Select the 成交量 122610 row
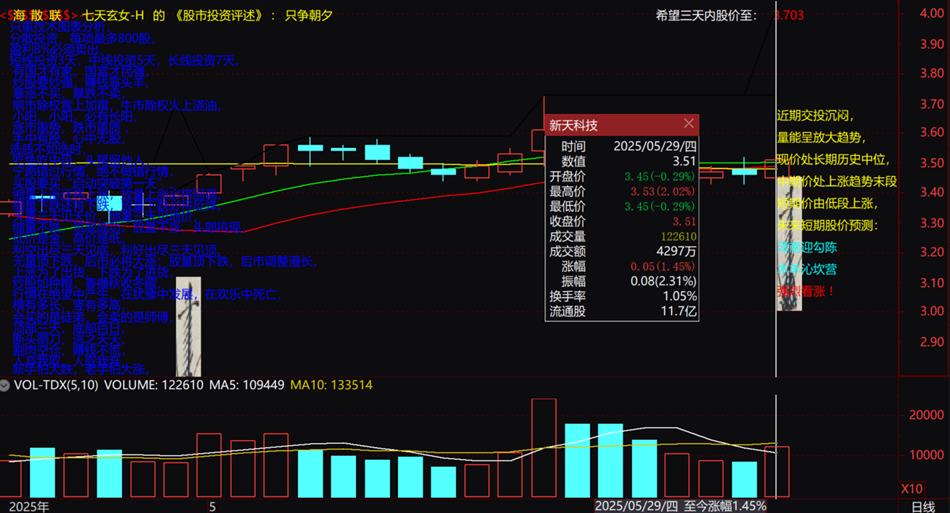Screen dimensions: 950x513 (622, 236)
